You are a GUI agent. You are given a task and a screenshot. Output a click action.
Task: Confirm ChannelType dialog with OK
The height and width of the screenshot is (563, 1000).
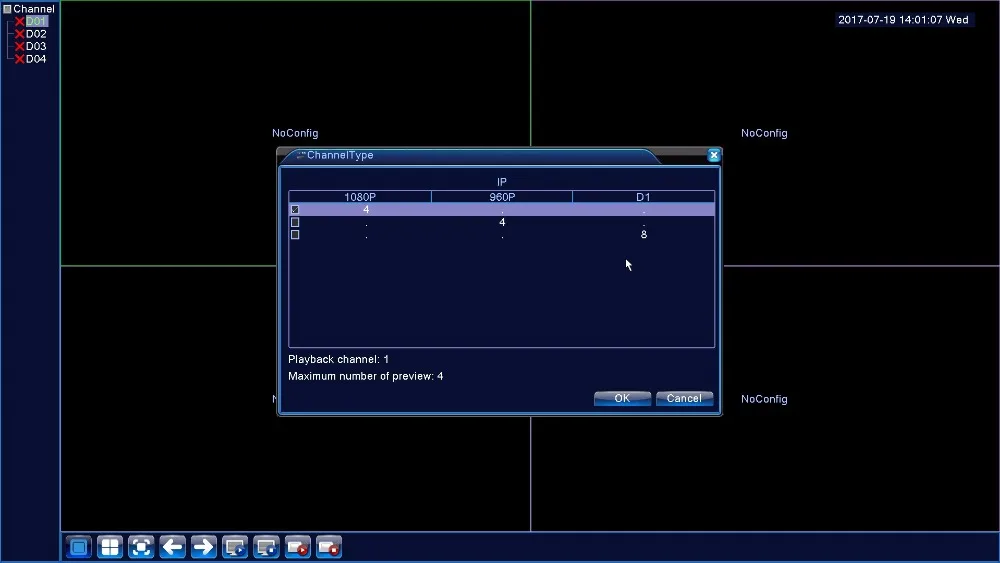coord(622,398)
